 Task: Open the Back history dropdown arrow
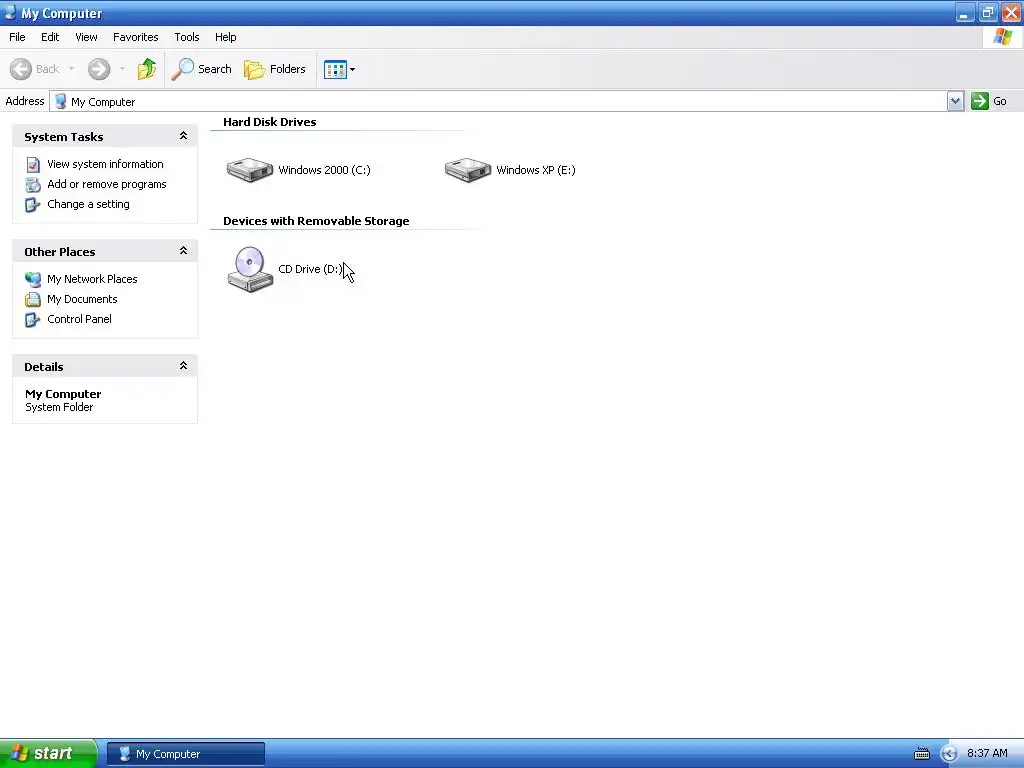coord(71,69)
